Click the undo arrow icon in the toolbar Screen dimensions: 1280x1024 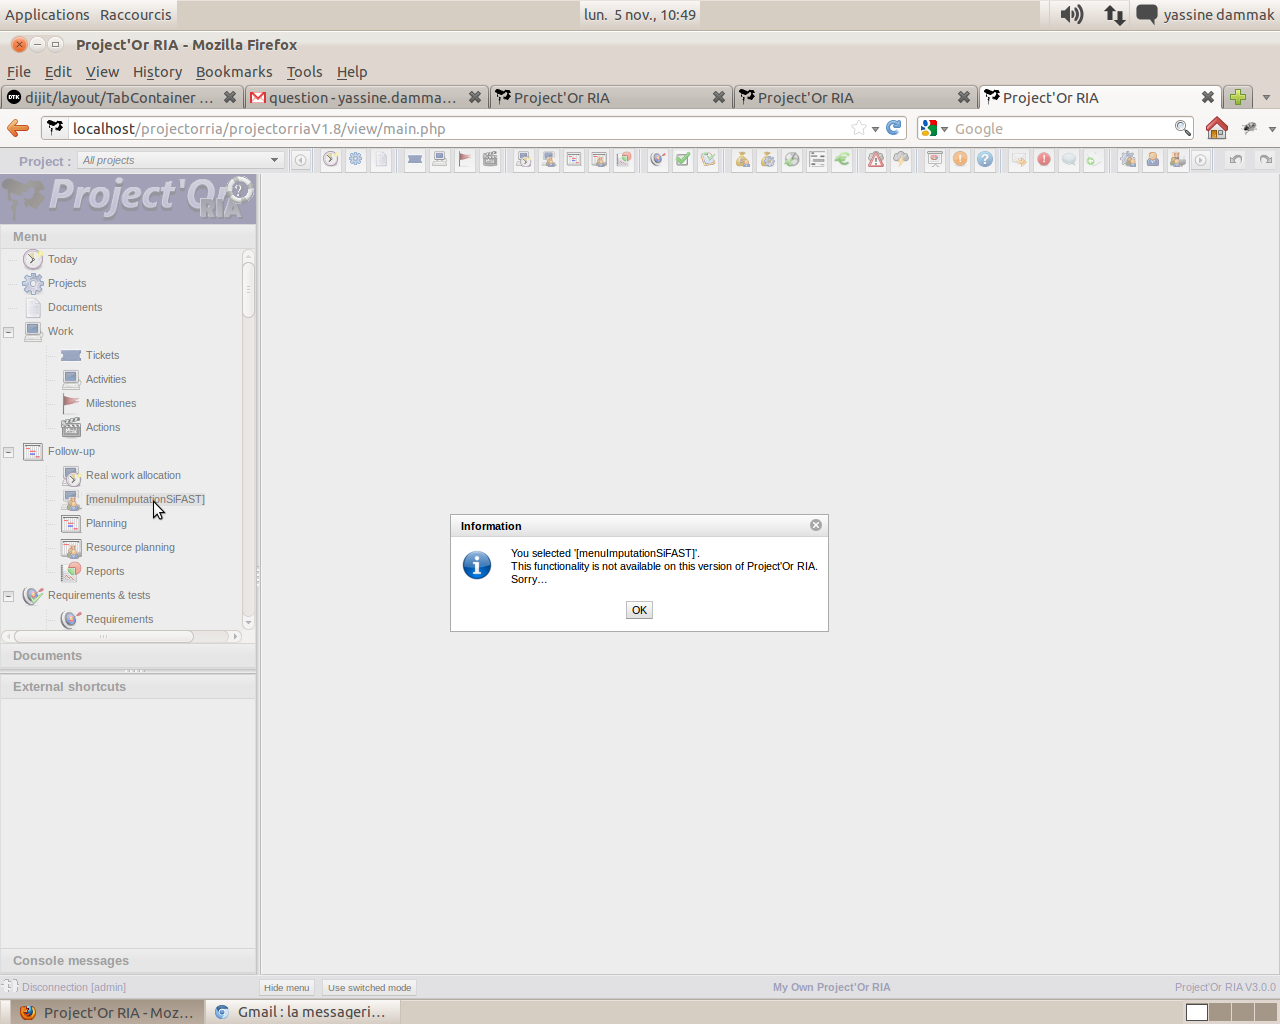click(x=1236, y=160)
